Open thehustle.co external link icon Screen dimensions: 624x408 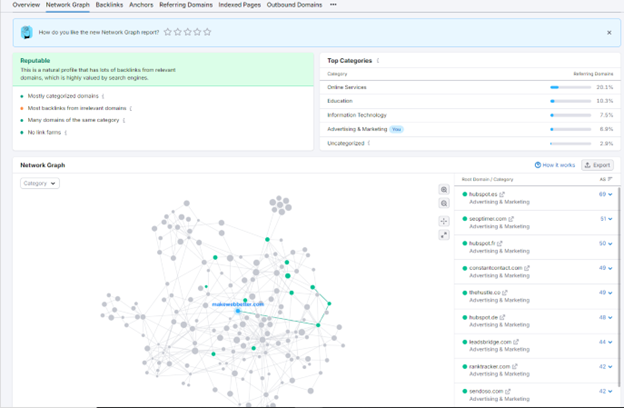tap(505, 293)
